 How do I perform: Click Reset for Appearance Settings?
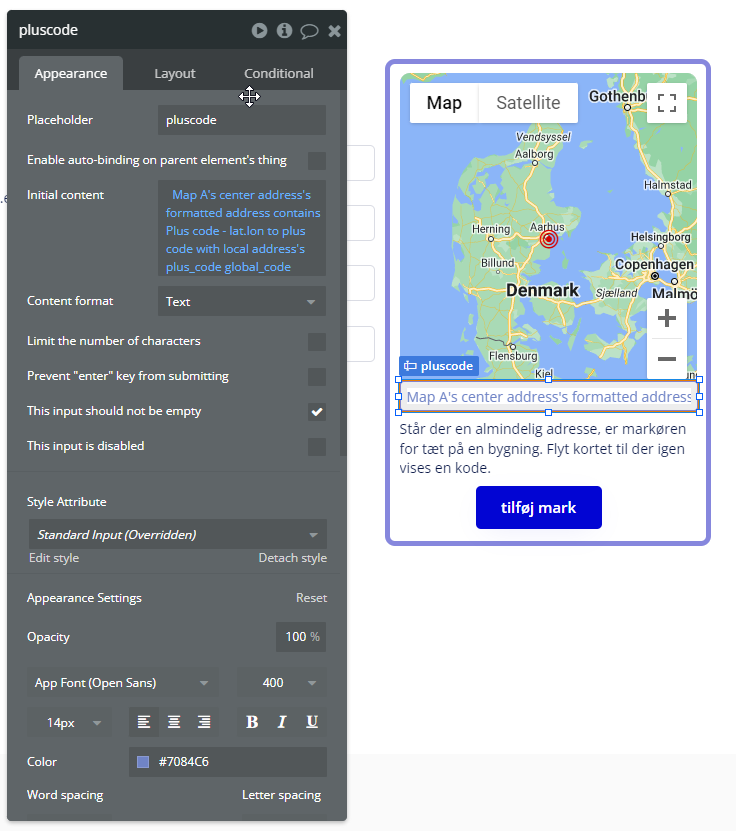pyautogui.click(x=311, y=598)
